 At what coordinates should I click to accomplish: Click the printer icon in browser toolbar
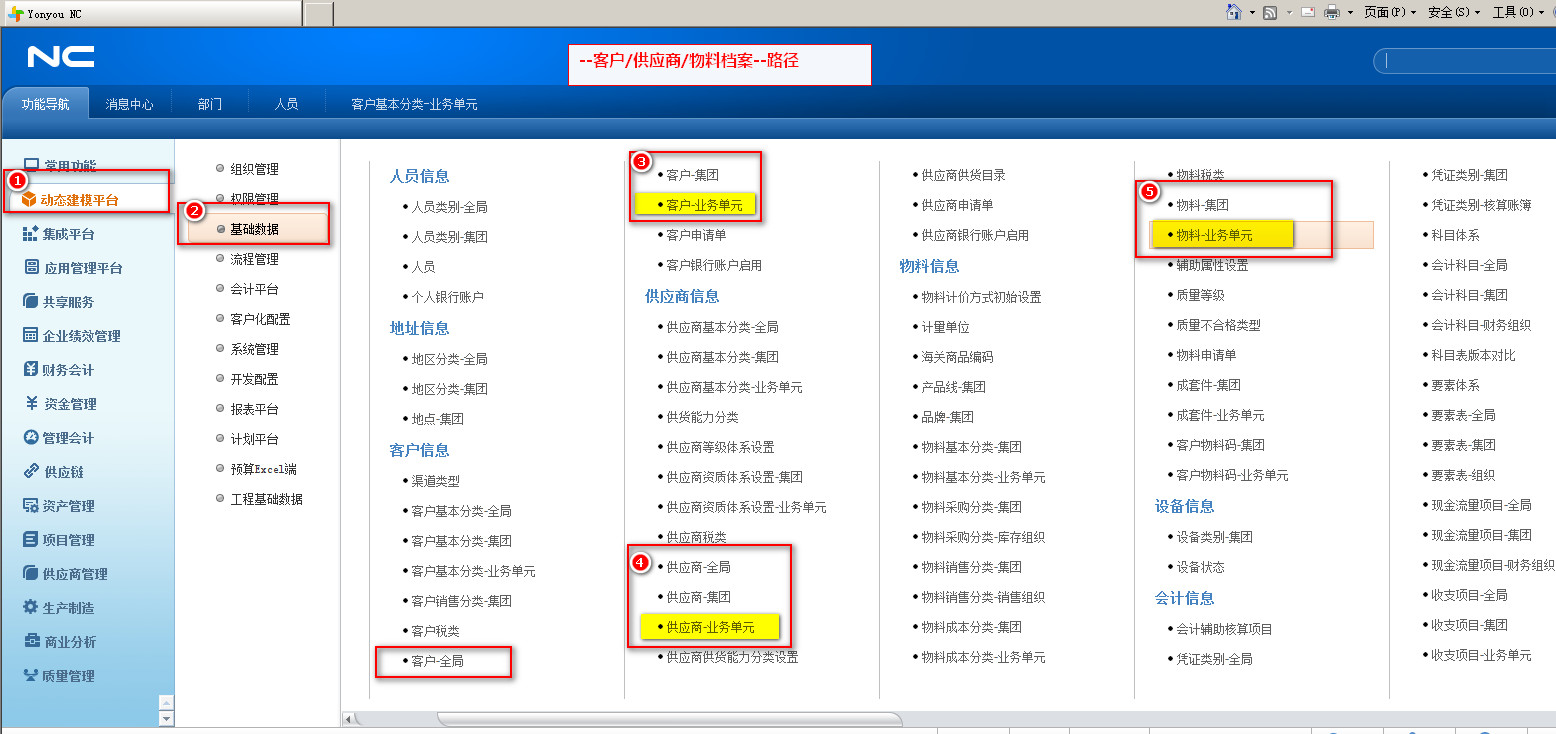tap(1332, 12)
